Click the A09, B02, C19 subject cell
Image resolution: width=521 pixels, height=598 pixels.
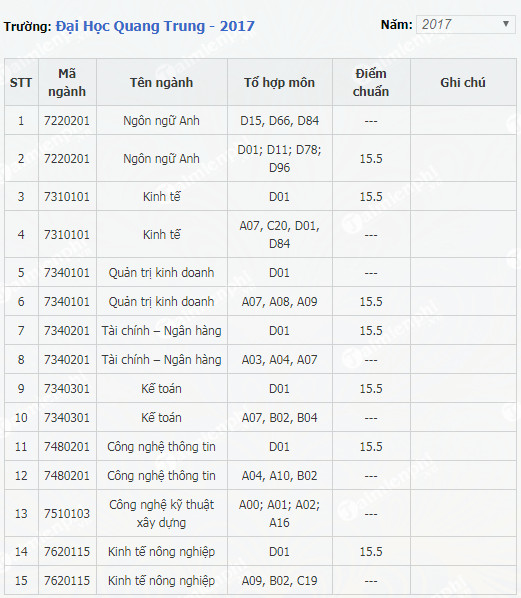pos(280,580)
